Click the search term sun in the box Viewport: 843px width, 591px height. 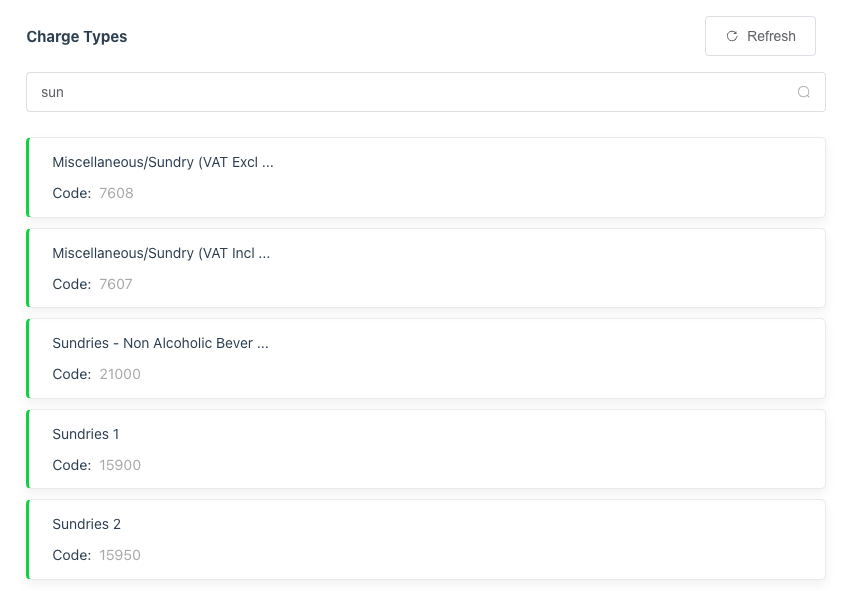pos(52,92)
